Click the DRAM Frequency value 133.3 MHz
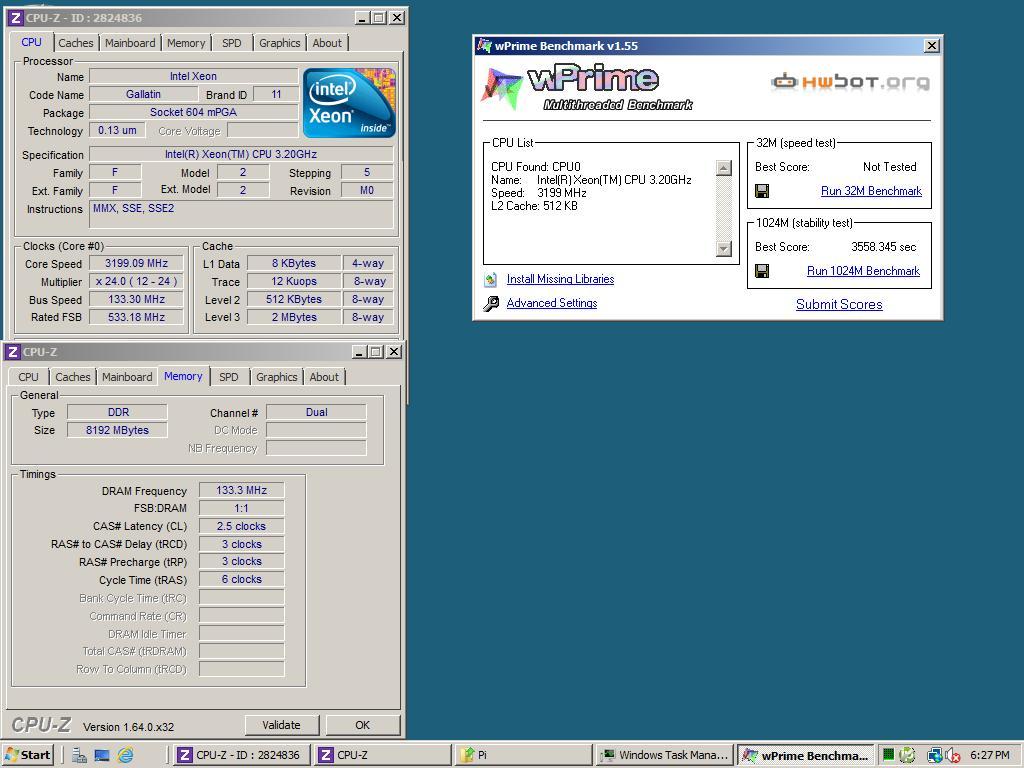The height and width of the screenshot is (768, 1024). (242, 490)
